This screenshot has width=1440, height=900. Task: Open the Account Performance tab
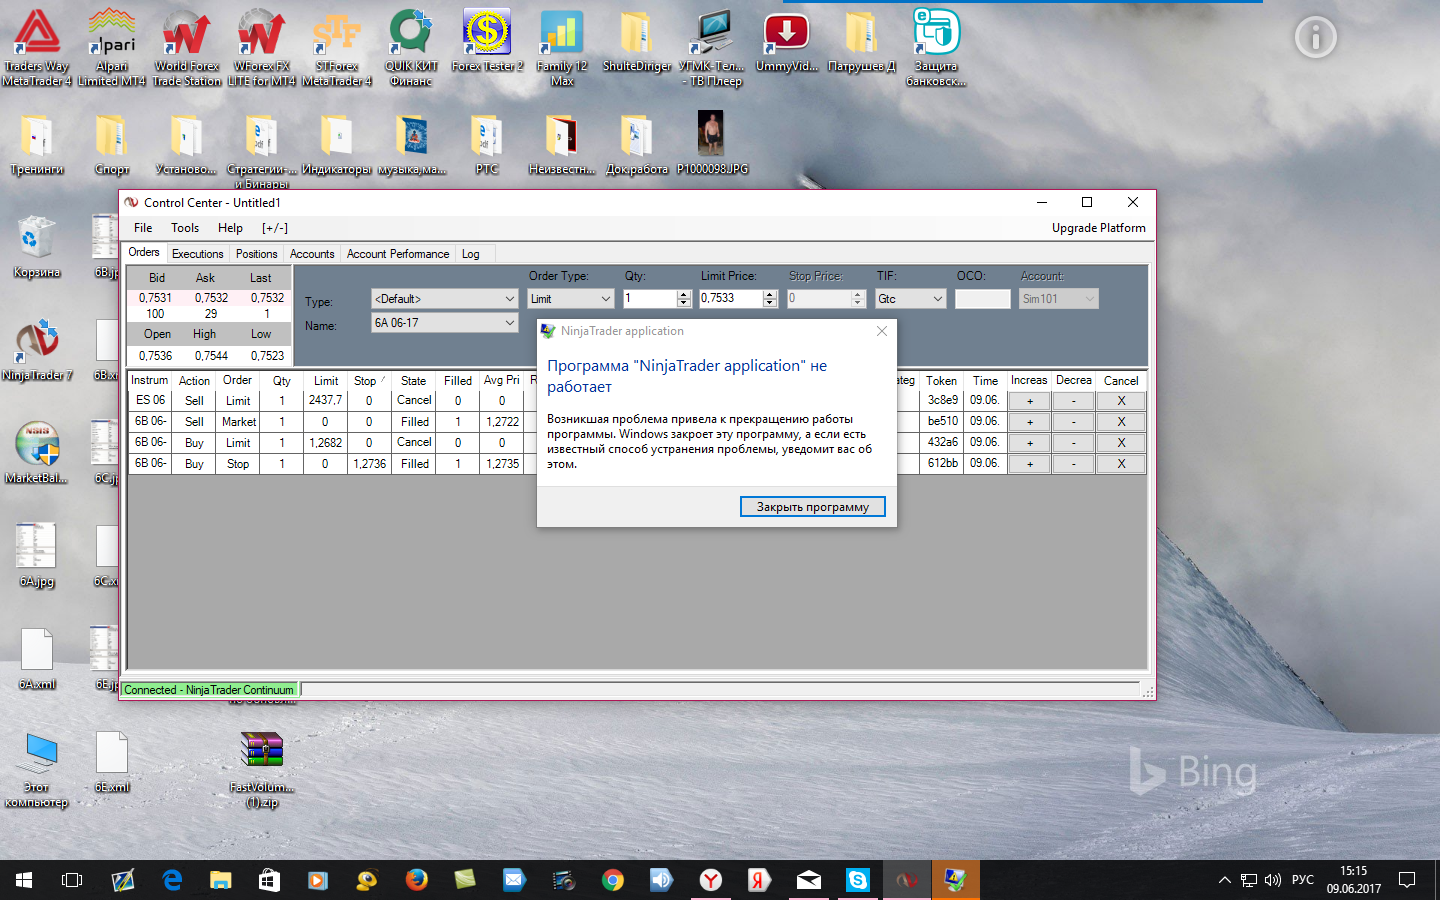pyautogui.click(x=398, y=254)
